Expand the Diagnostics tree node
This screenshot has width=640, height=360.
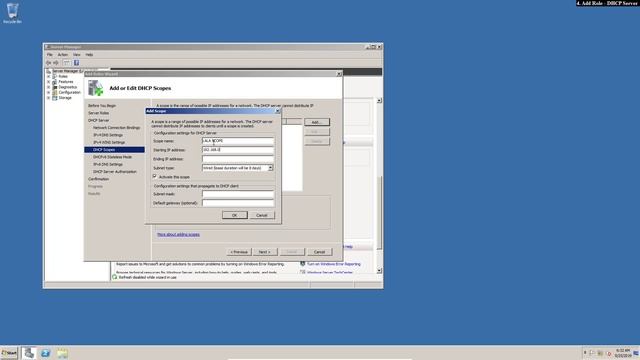click(49, 87)
